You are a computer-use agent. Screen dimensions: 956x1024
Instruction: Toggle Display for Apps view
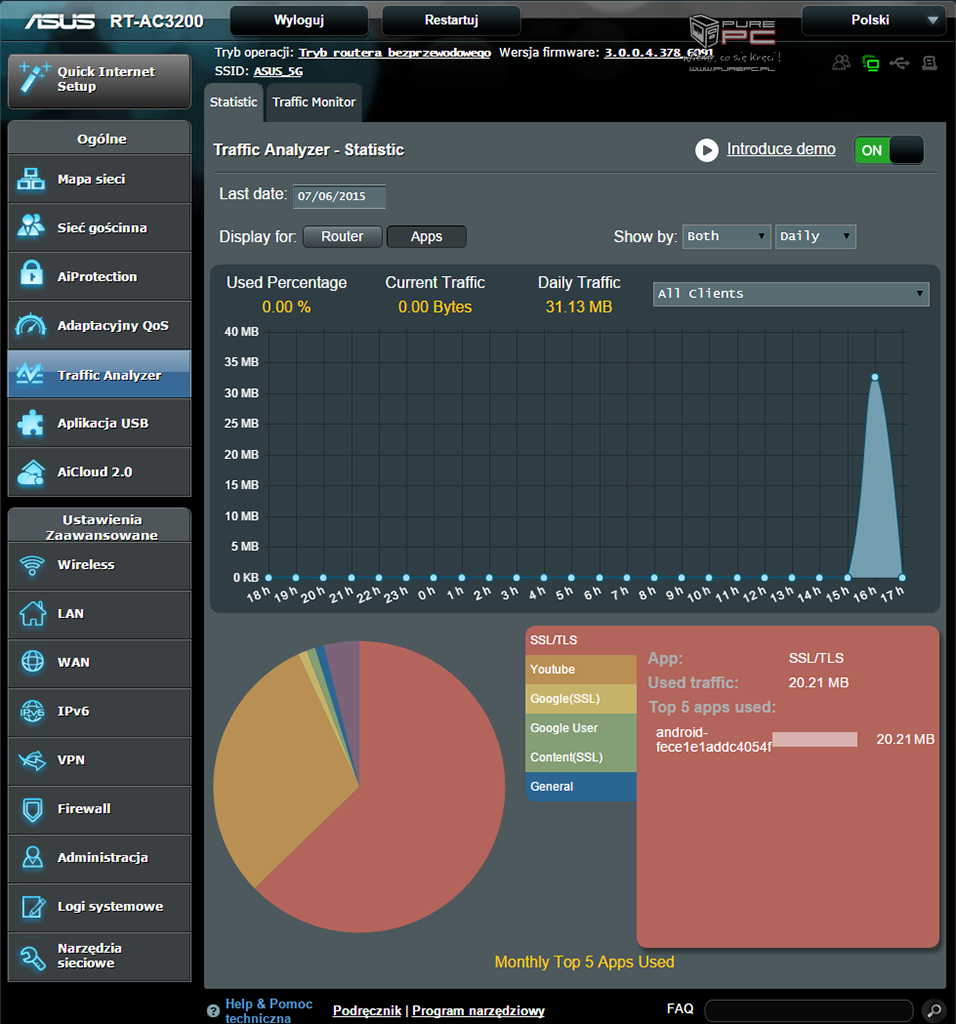point(426,236)
